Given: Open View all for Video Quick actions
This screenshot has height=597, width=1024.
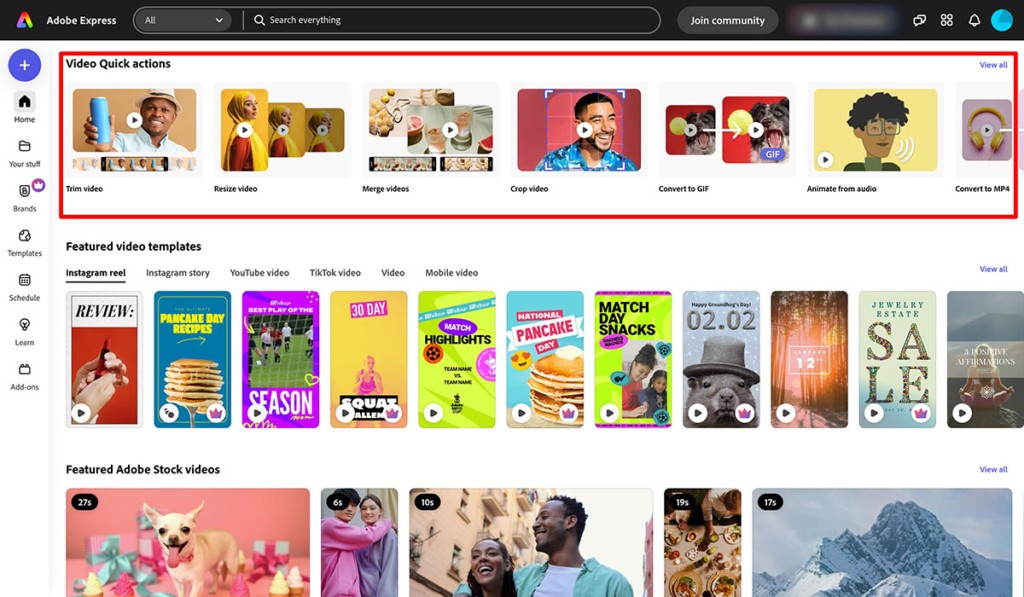Looking at the screenshot, I should coord(993,64).
